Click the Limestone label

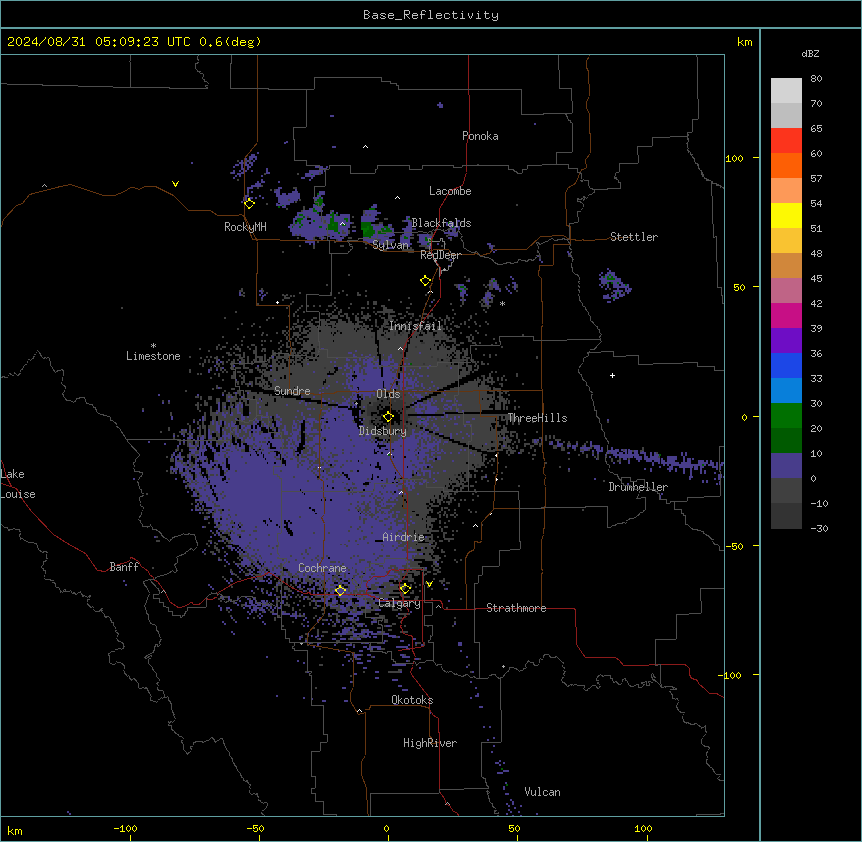(x=153, y=356)
